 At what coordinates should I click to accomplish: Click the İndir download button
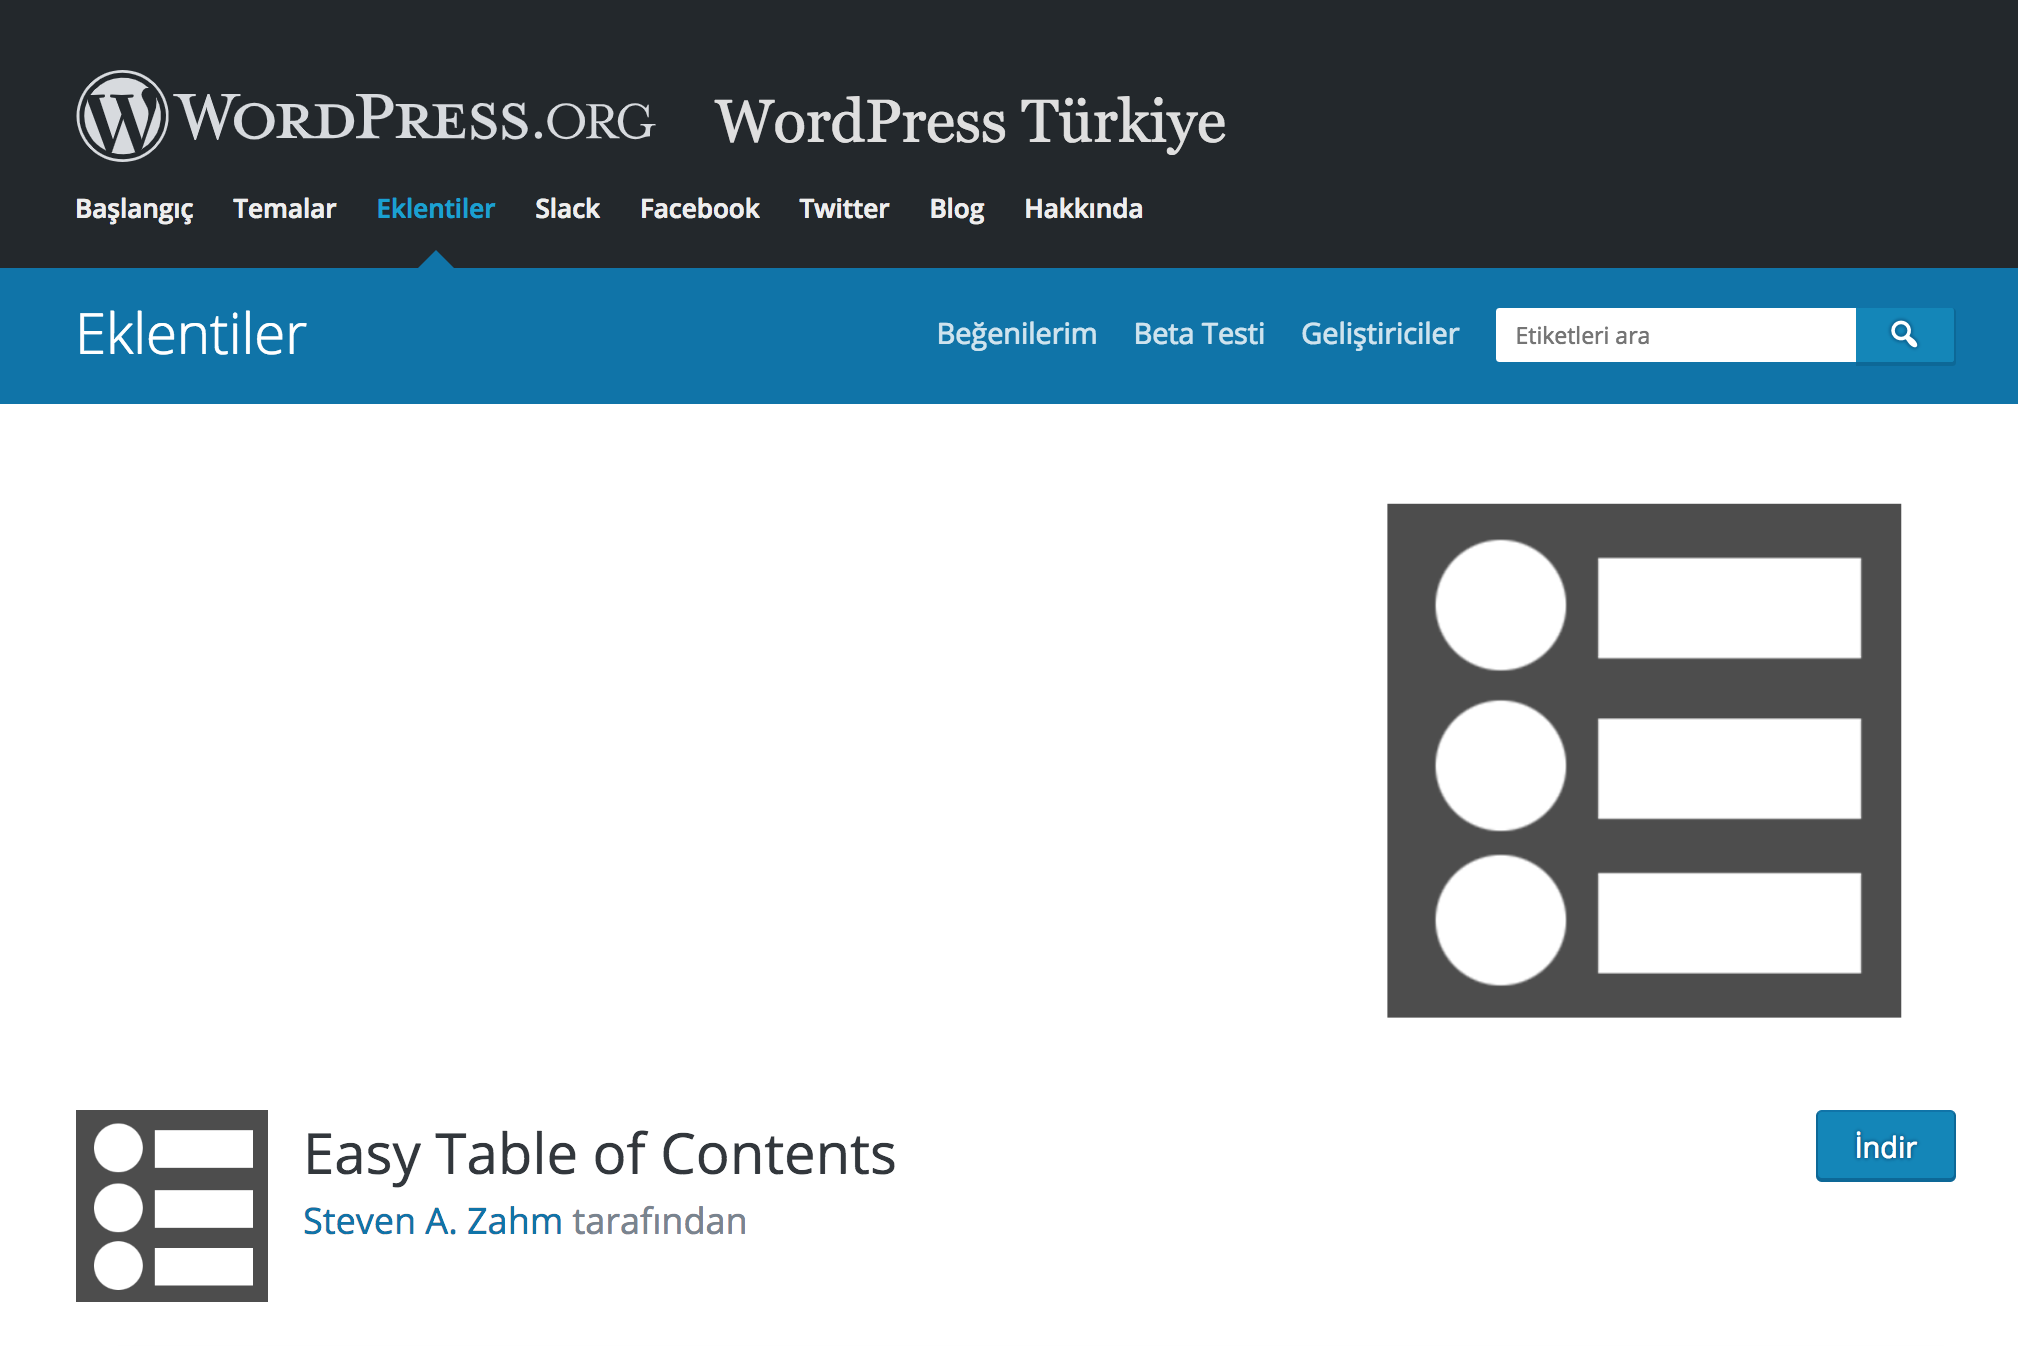tap(1885, 1146)
